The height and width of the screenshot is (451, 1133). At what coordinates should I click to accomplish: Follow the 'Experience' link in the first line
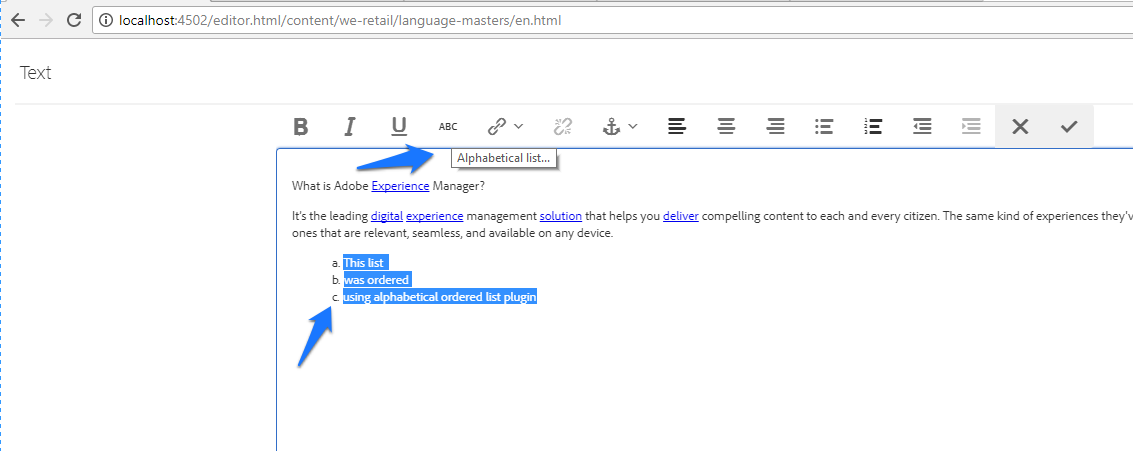(x=400, y=186)
